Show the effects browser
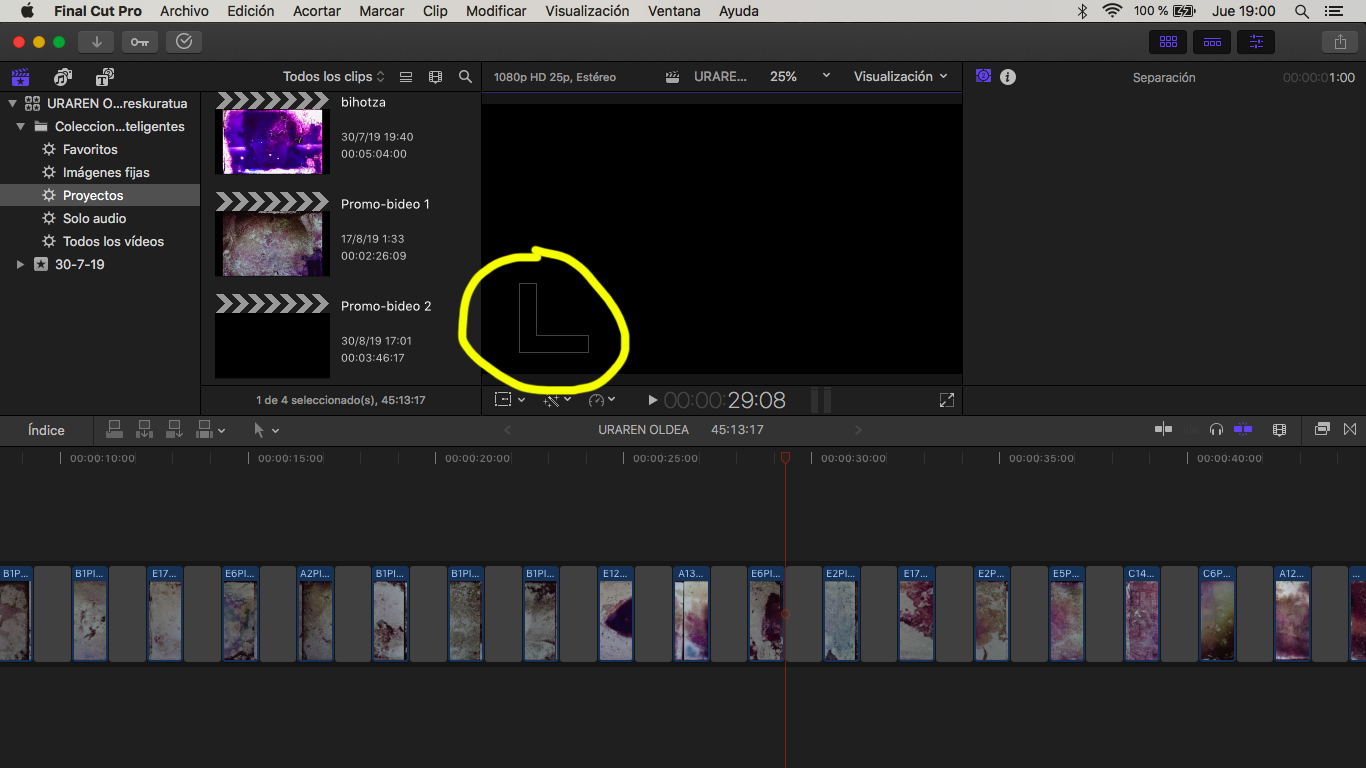 coord(1322,430)
